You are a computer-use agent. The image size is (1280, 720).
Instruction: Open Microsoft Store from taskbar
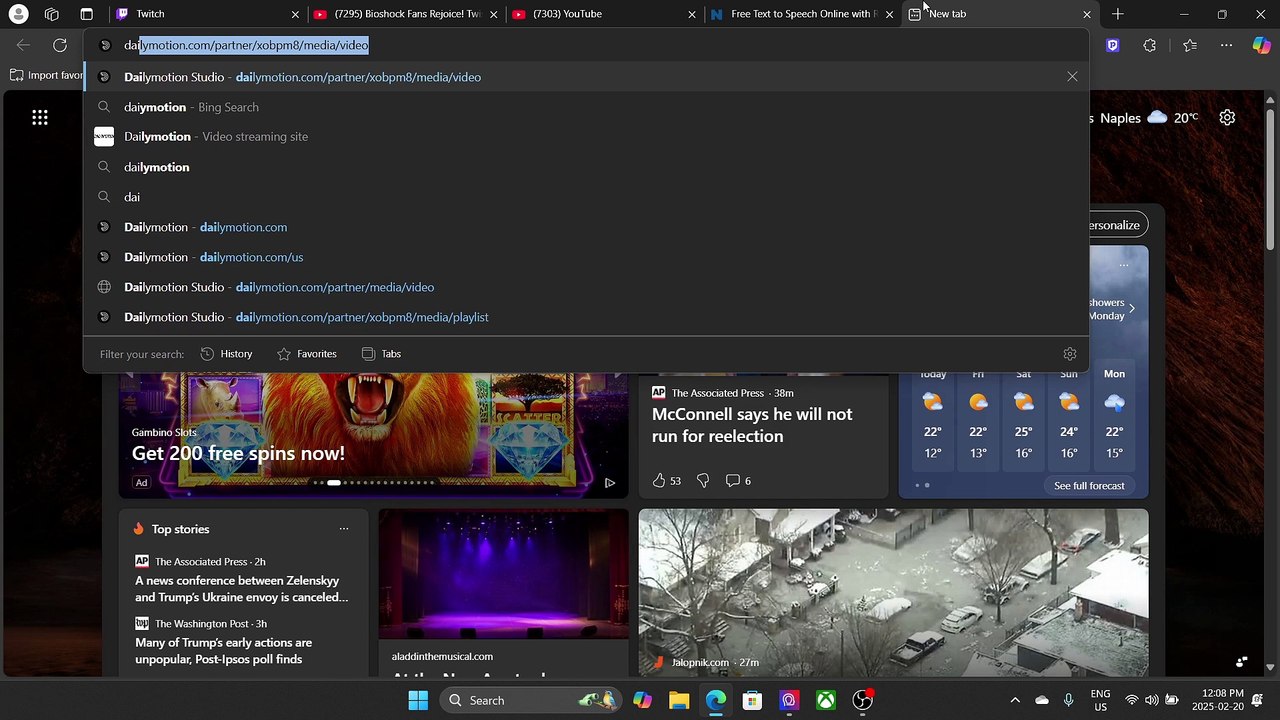click(x=752, y=700)
